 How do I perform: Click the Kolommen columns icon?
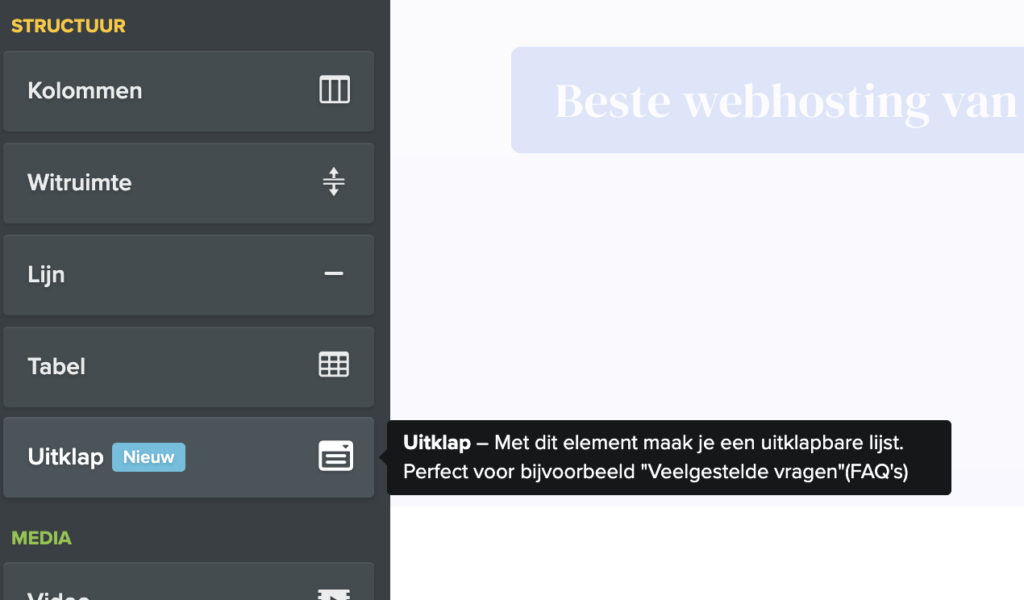coord(334,91)
